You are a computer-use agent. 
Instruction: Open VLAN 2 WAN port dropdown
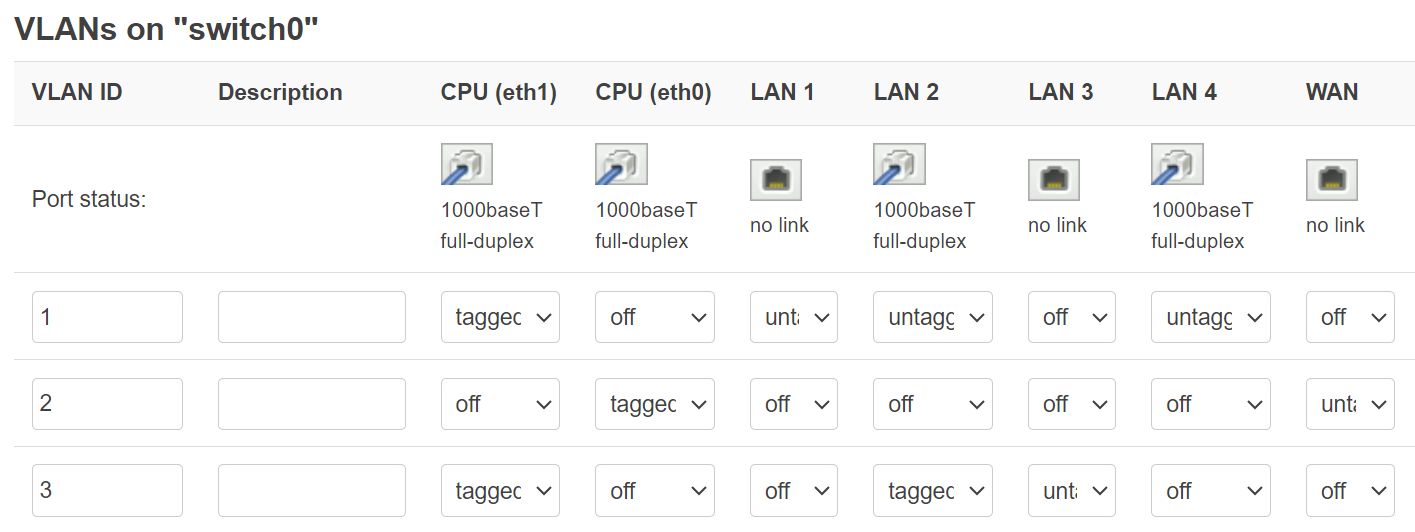(x=1350, y=404)
